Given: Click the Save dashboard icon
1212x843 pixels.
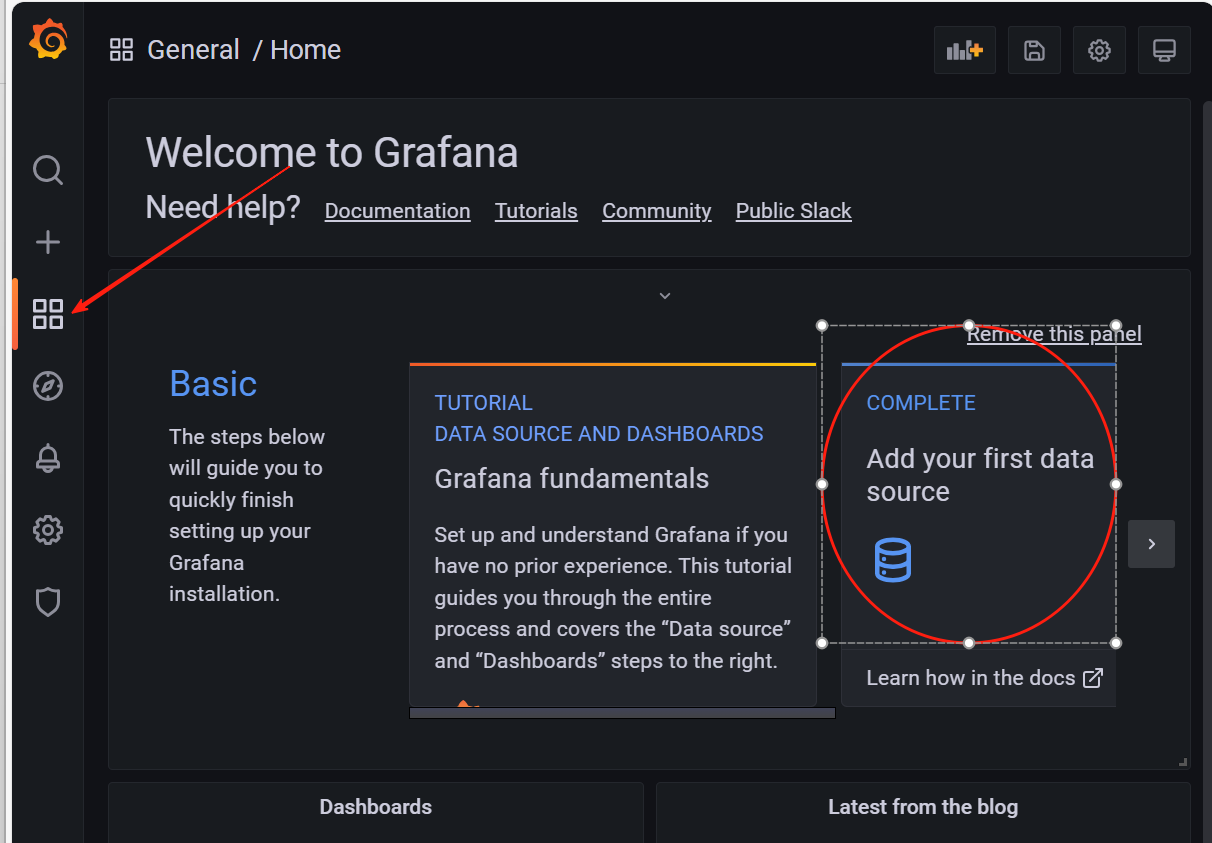Looking at the screenshot, I should (1034, 50).
